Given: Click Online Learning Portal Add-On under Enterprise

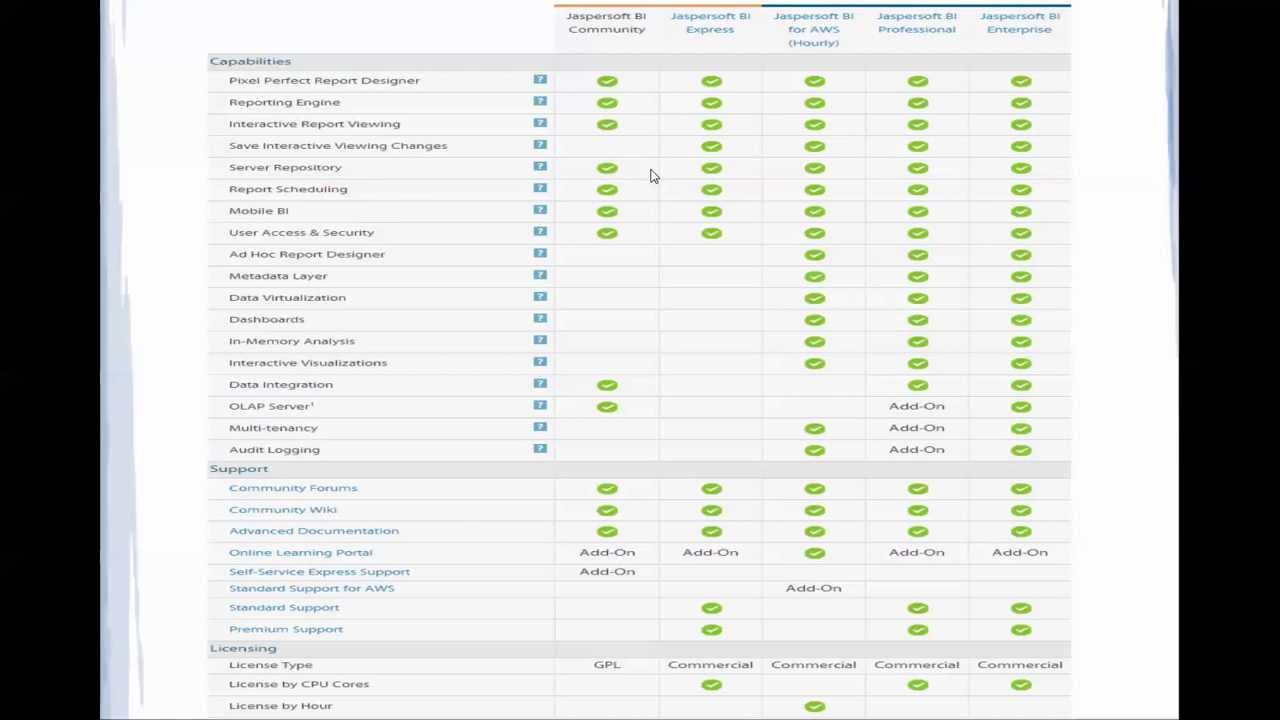Looking at the screenshot, I should [1020, 552].
